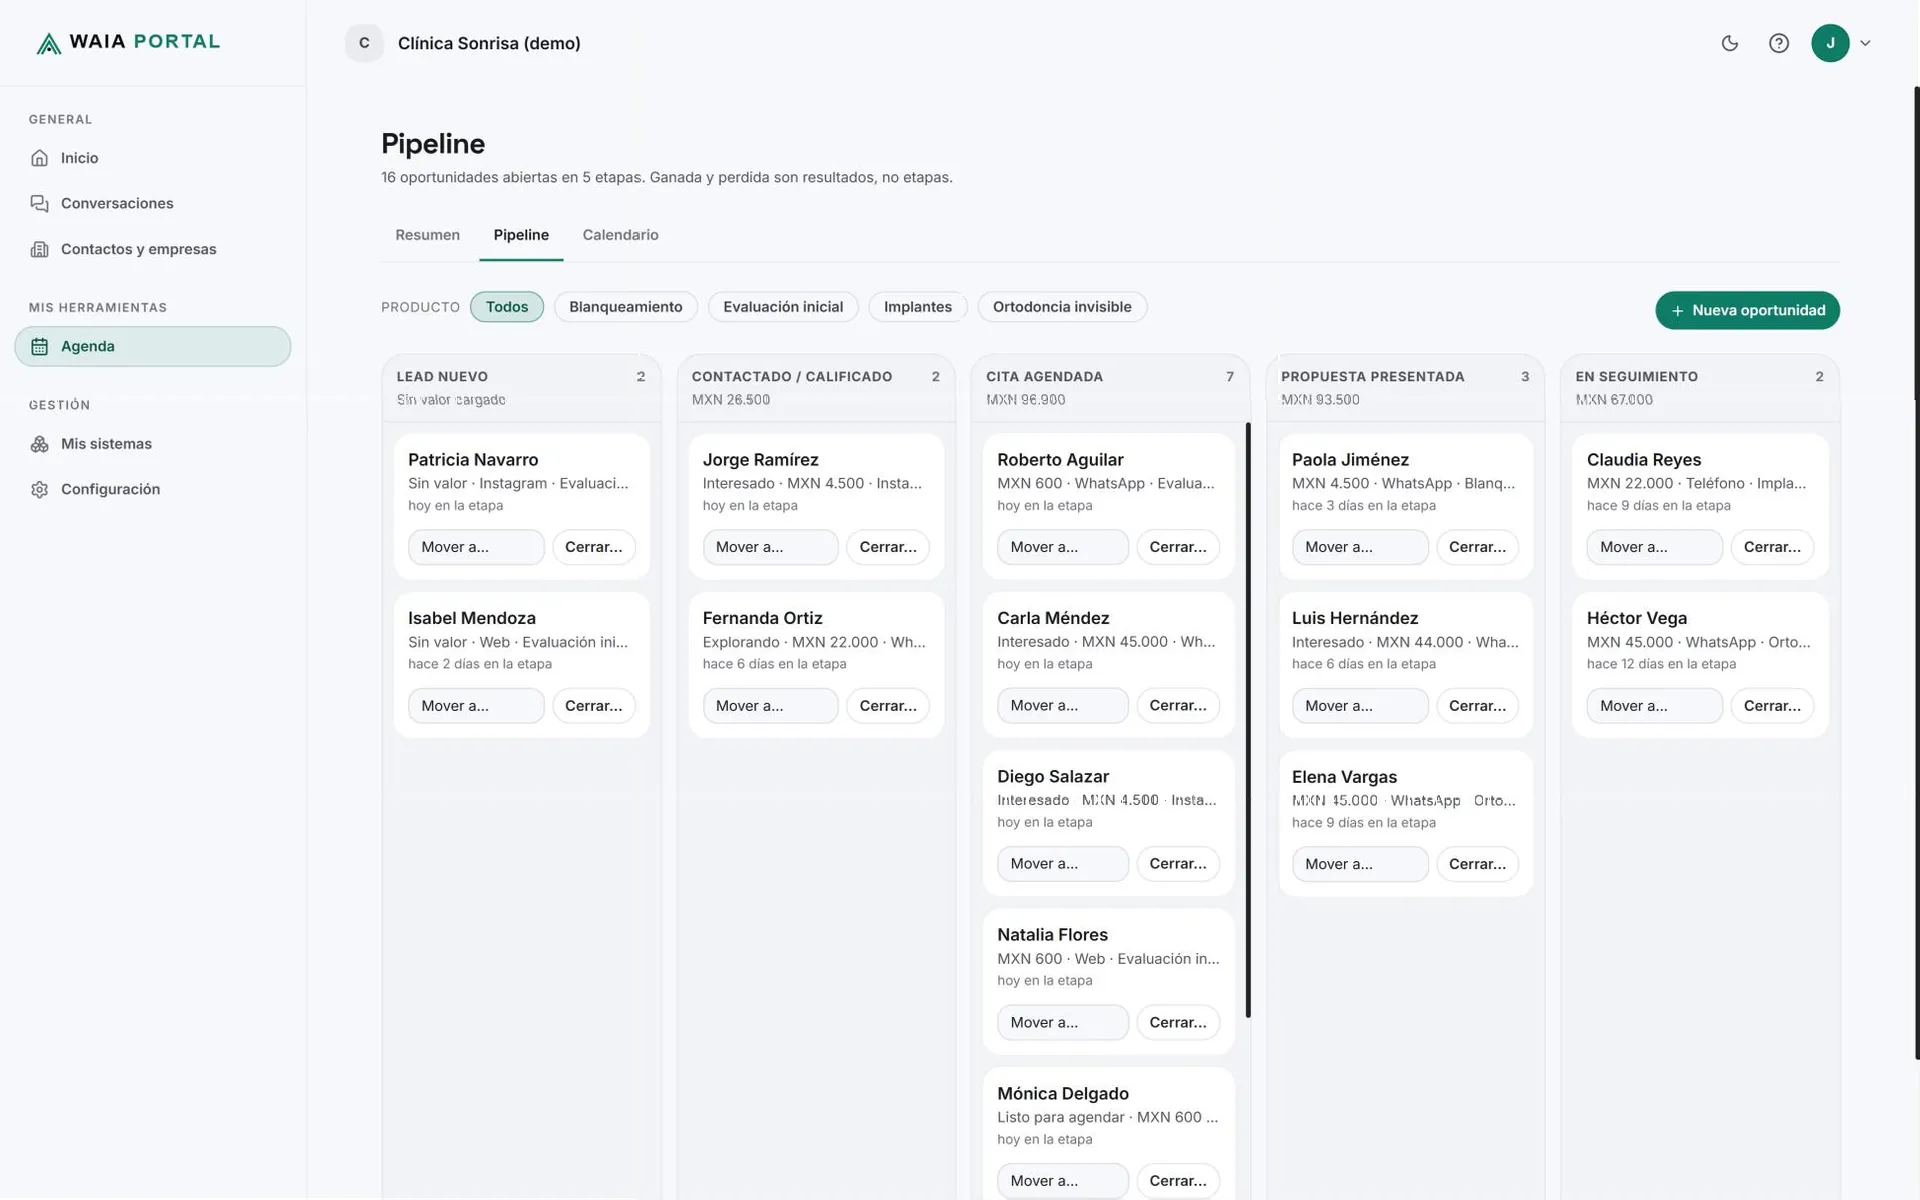1920x1200 pixels.
Task: Click the Mis sistemas icon
Action: 39,444
